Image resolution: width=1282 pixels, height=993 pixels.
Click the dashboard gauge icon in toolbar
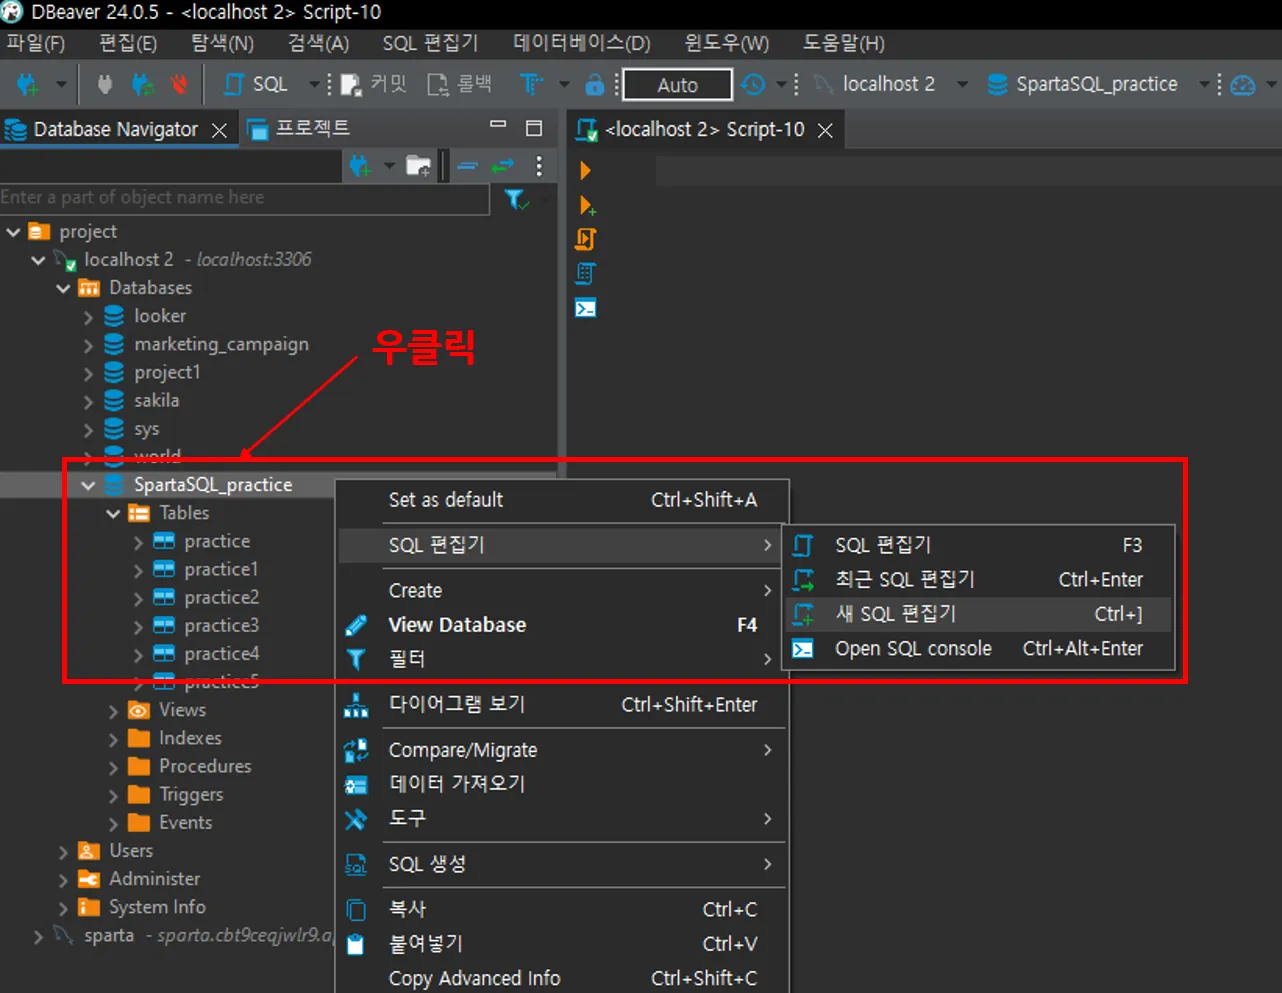(1243, 85)
